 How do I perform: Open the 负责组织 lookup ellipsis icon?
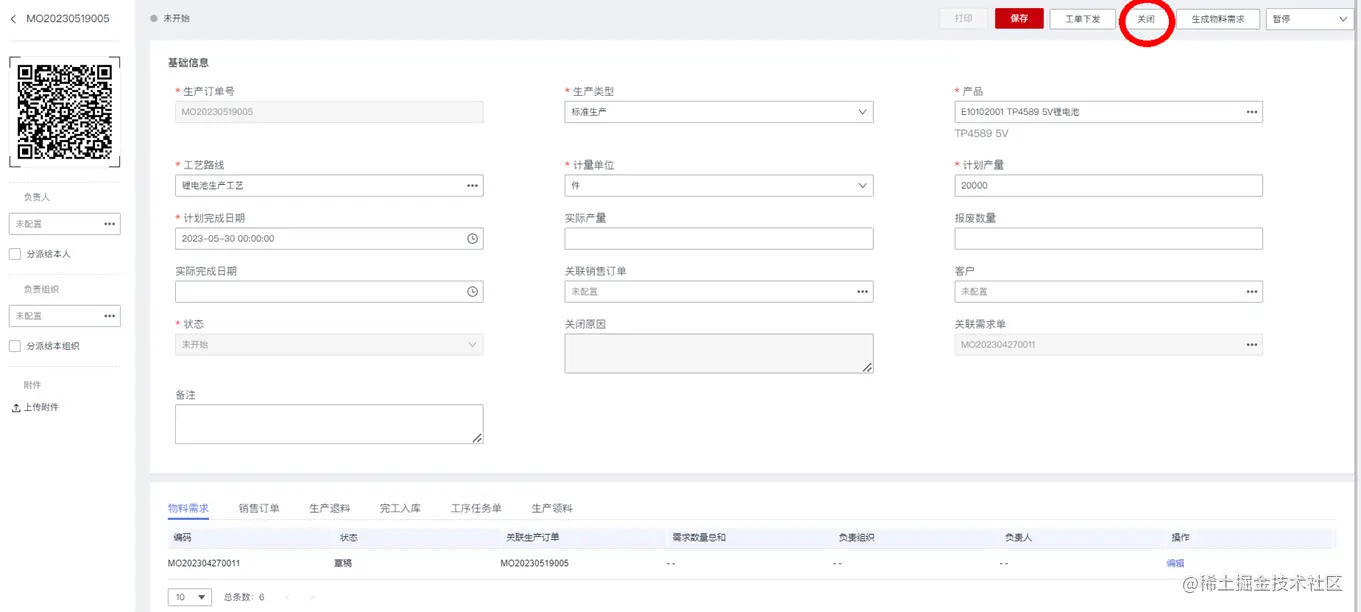(109, 316)
